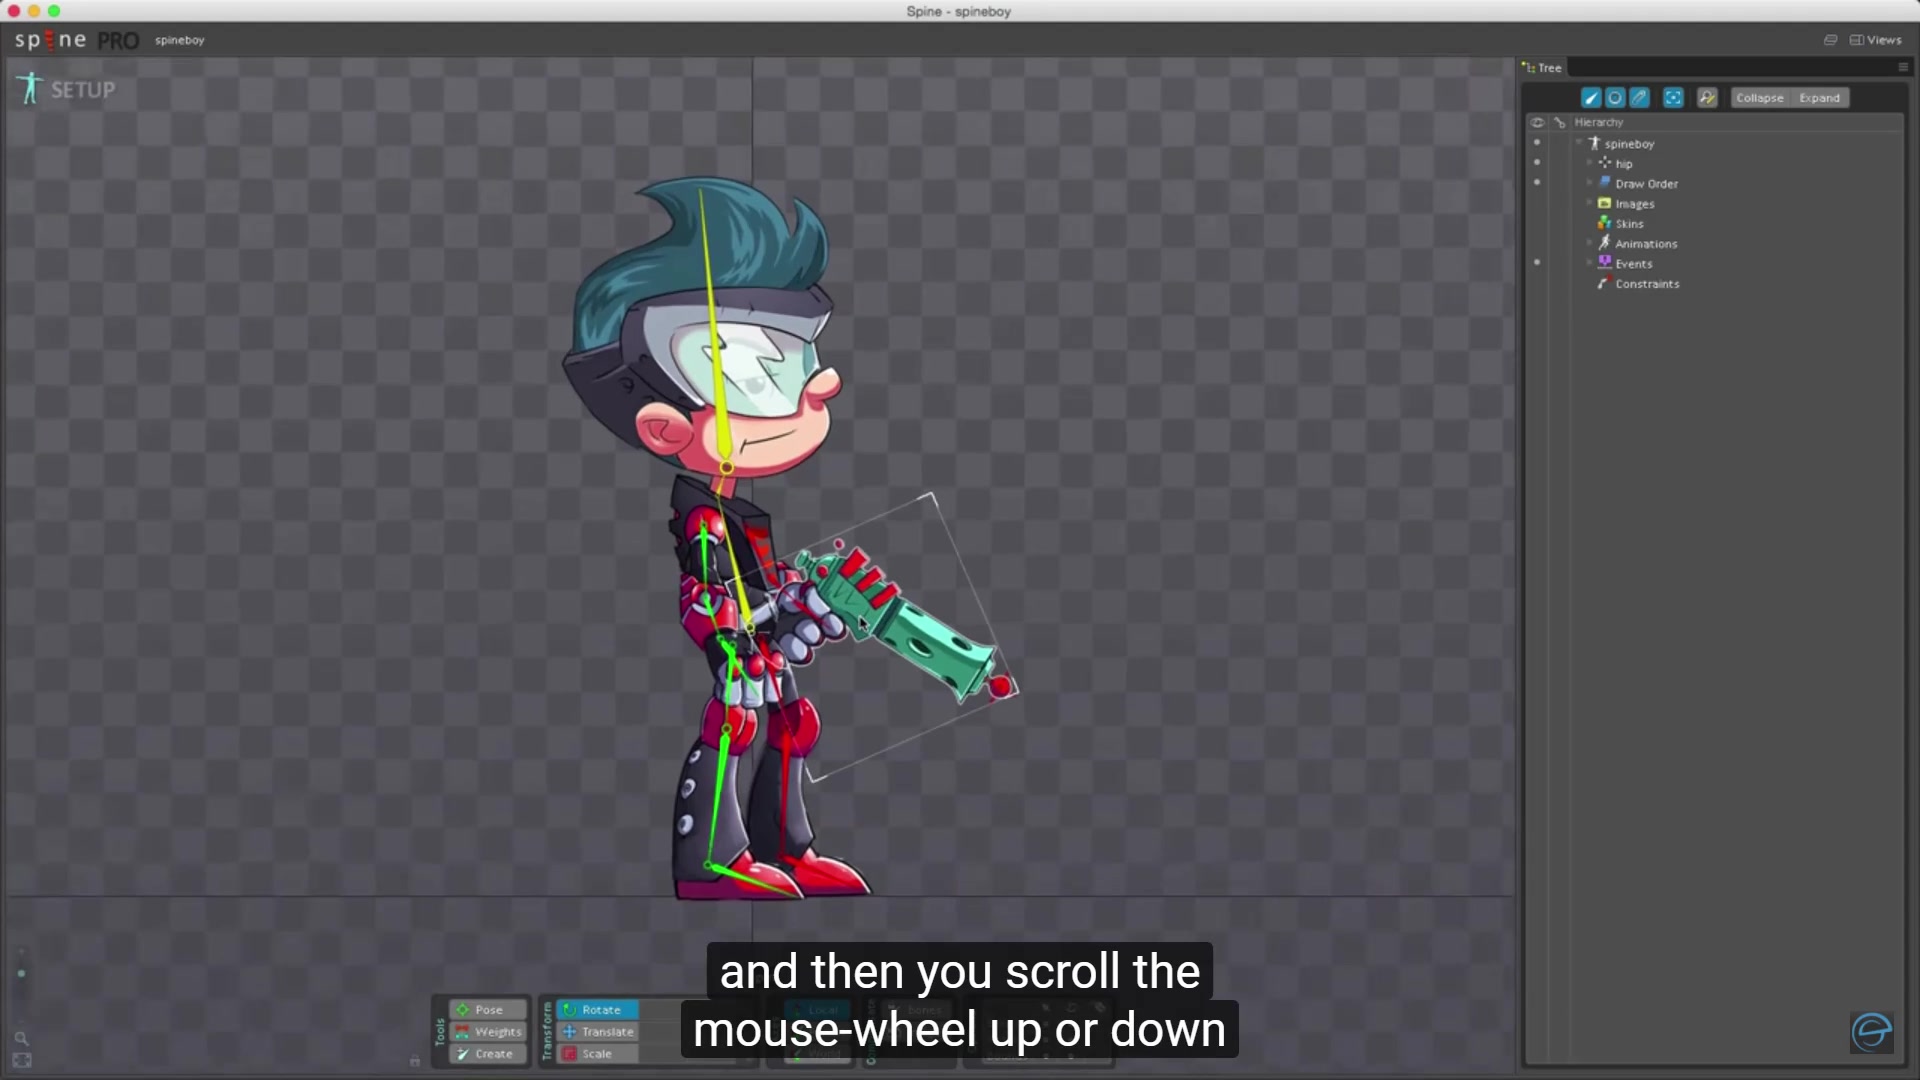
Task: Click the eye visibility column header
Action: [1538, 123]
